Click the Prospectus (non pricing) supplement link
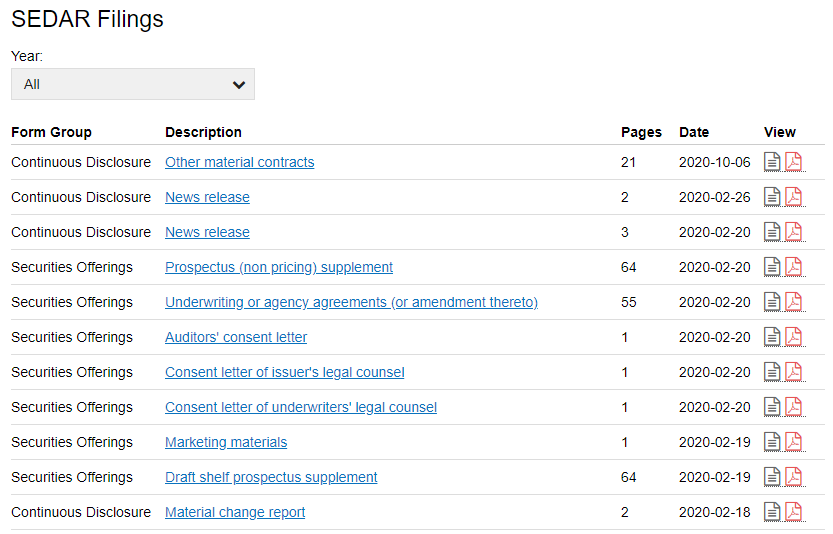Image resolution: width=833 pixels, height=534 pixels. click(x=278, y=267)
